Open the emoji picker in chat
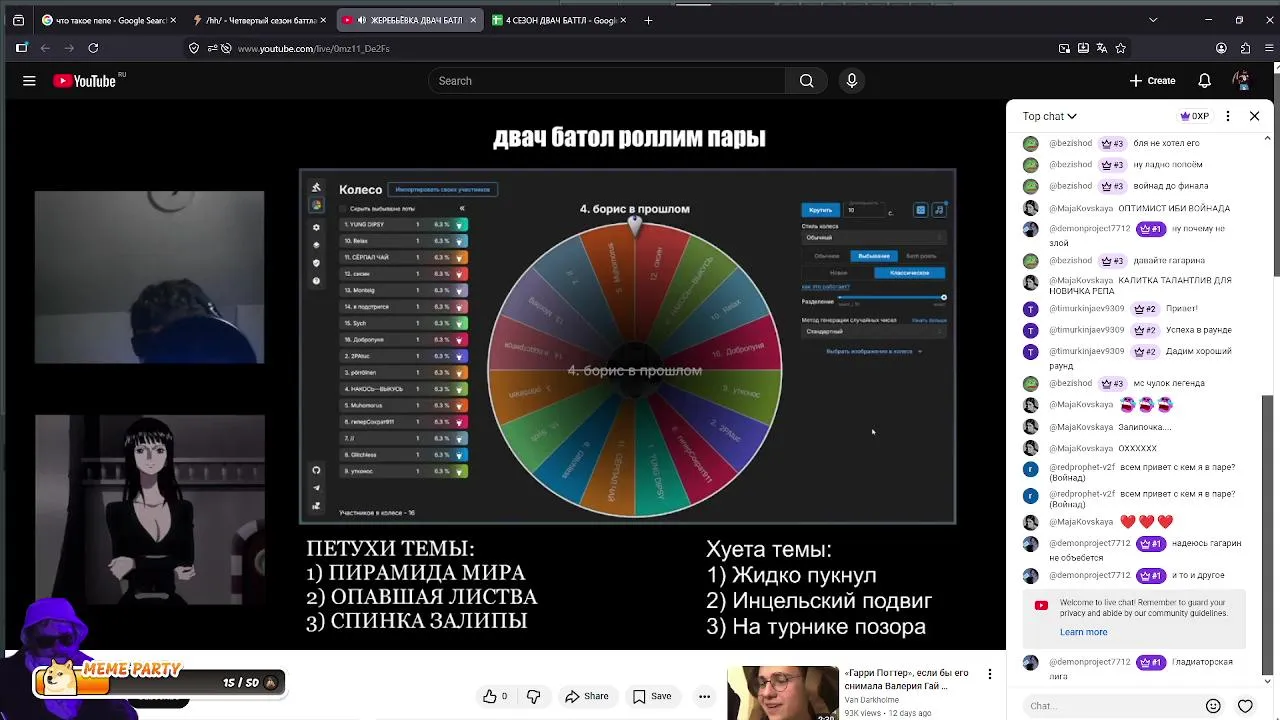This screenshot has width=1280, height=720. click(x=1213, y=706)
